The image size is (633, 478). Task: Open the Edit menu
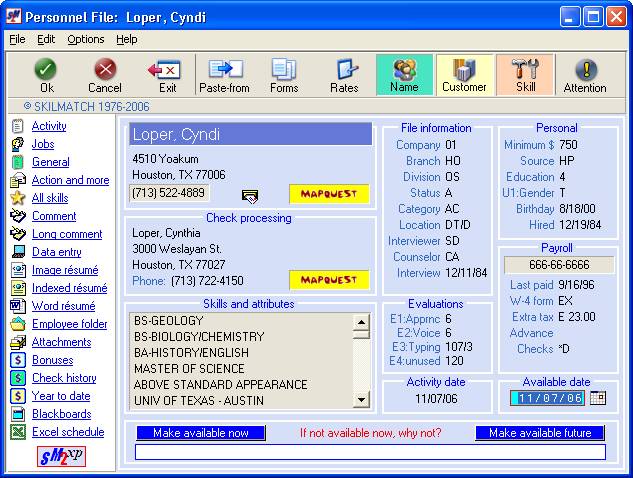click(46, 39)
